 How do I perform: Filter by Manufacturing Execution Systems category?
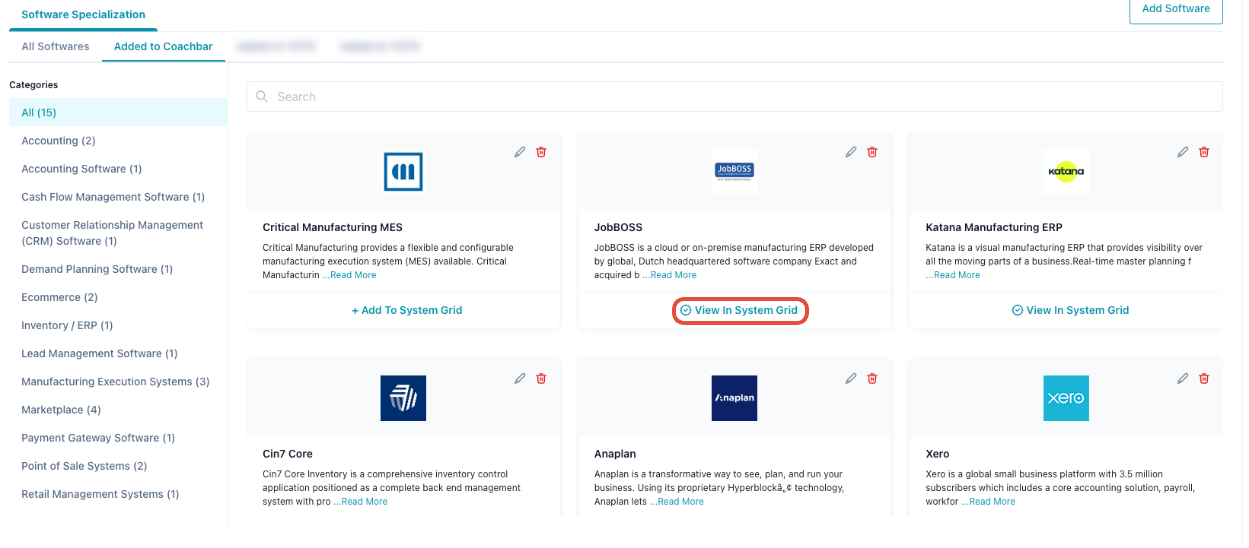(115, 381)
